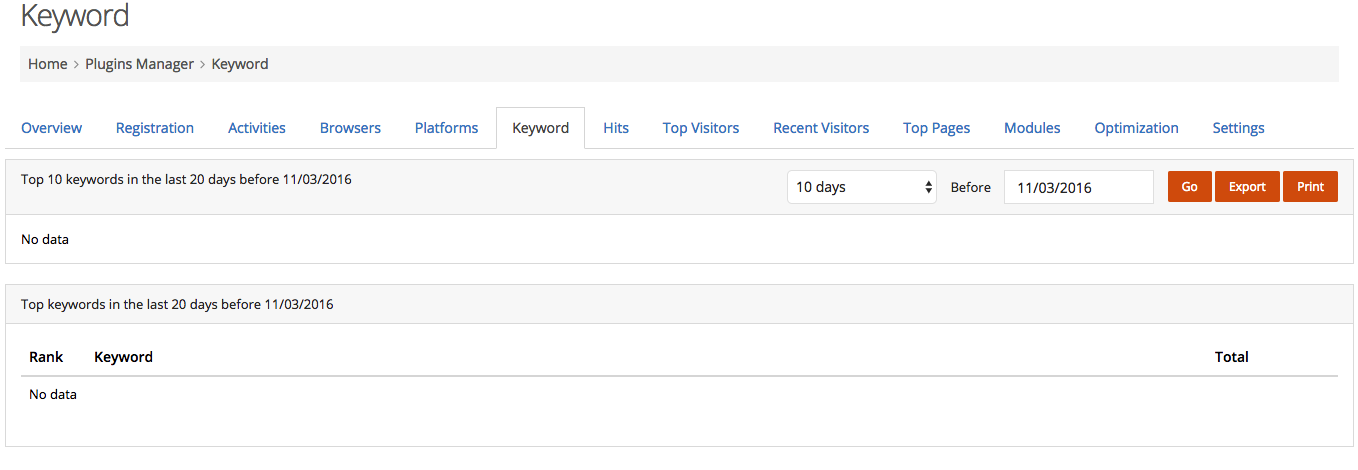Go to the Browsers tab
Viewport: 1358px width, 470px height.
pyautogui.click(x=350, y=128)
